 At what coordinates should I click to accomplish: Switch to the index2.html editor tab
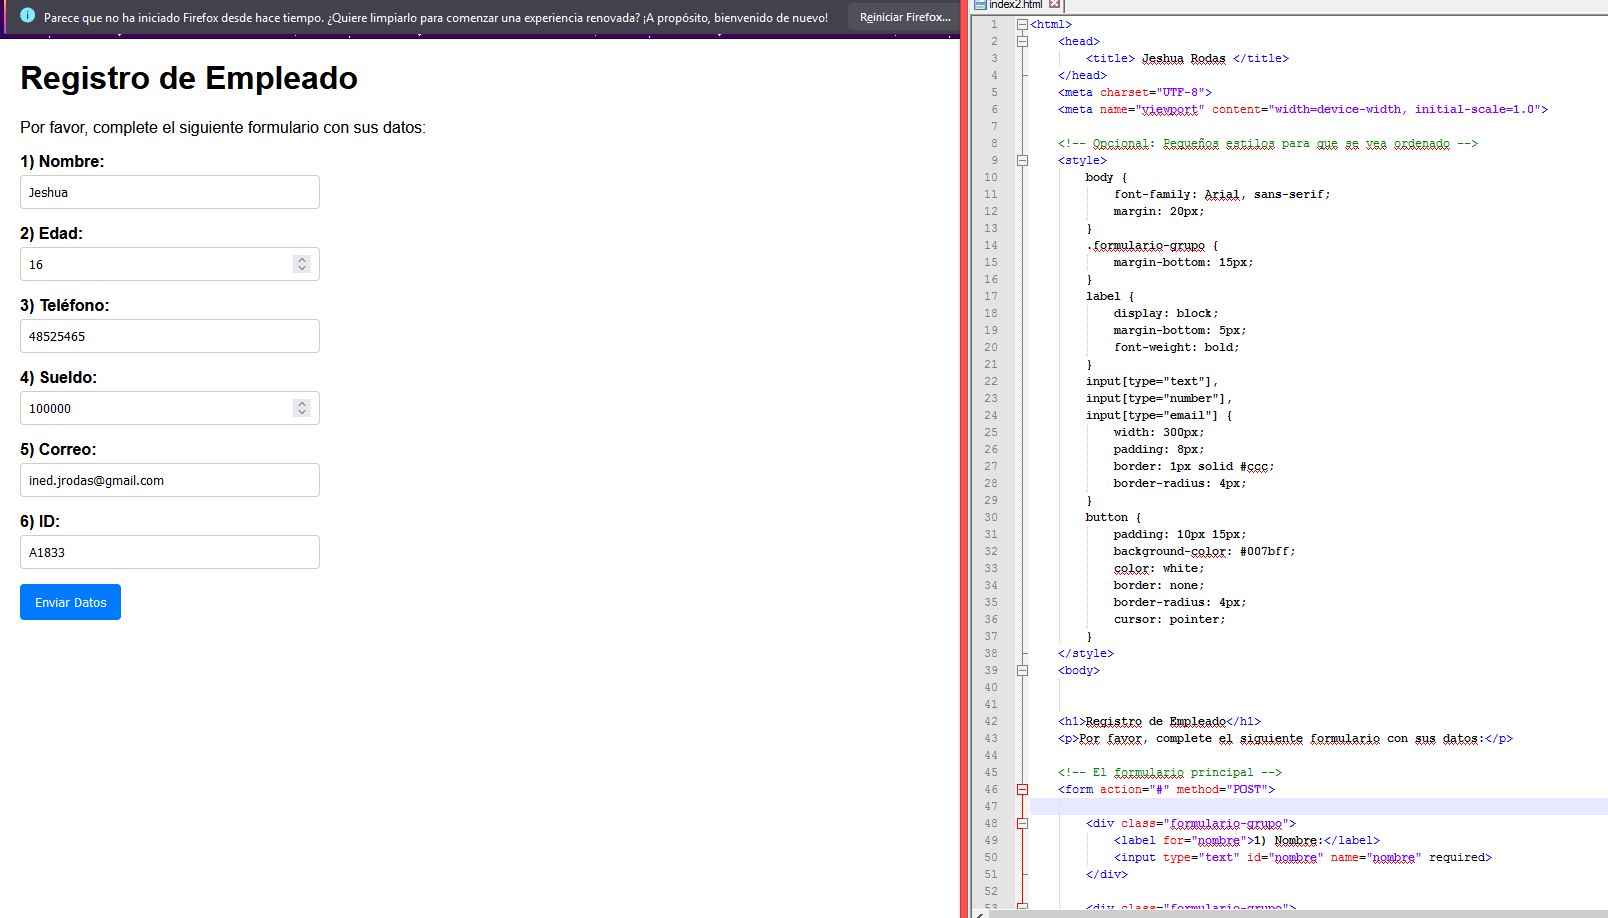[1016, 4]
